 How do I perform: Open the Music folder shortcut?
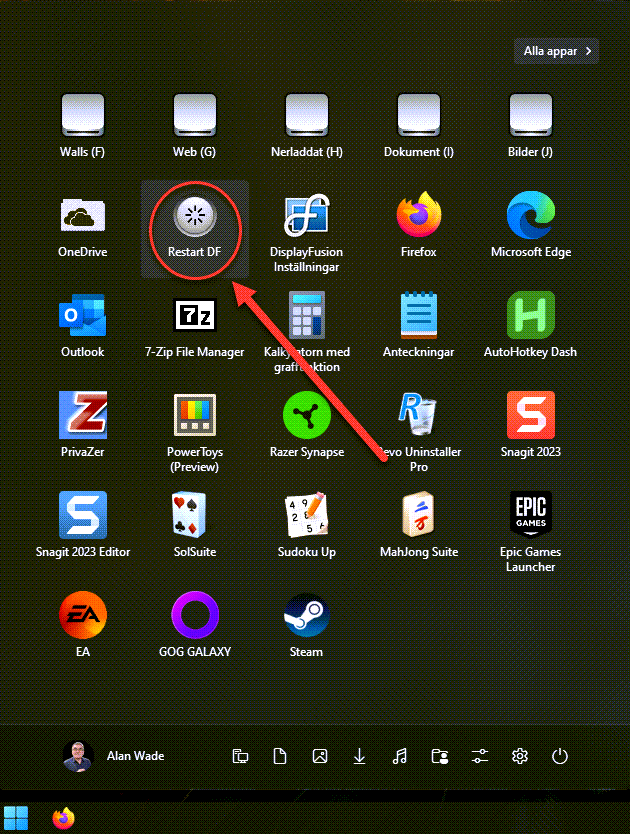click(399, 756)
